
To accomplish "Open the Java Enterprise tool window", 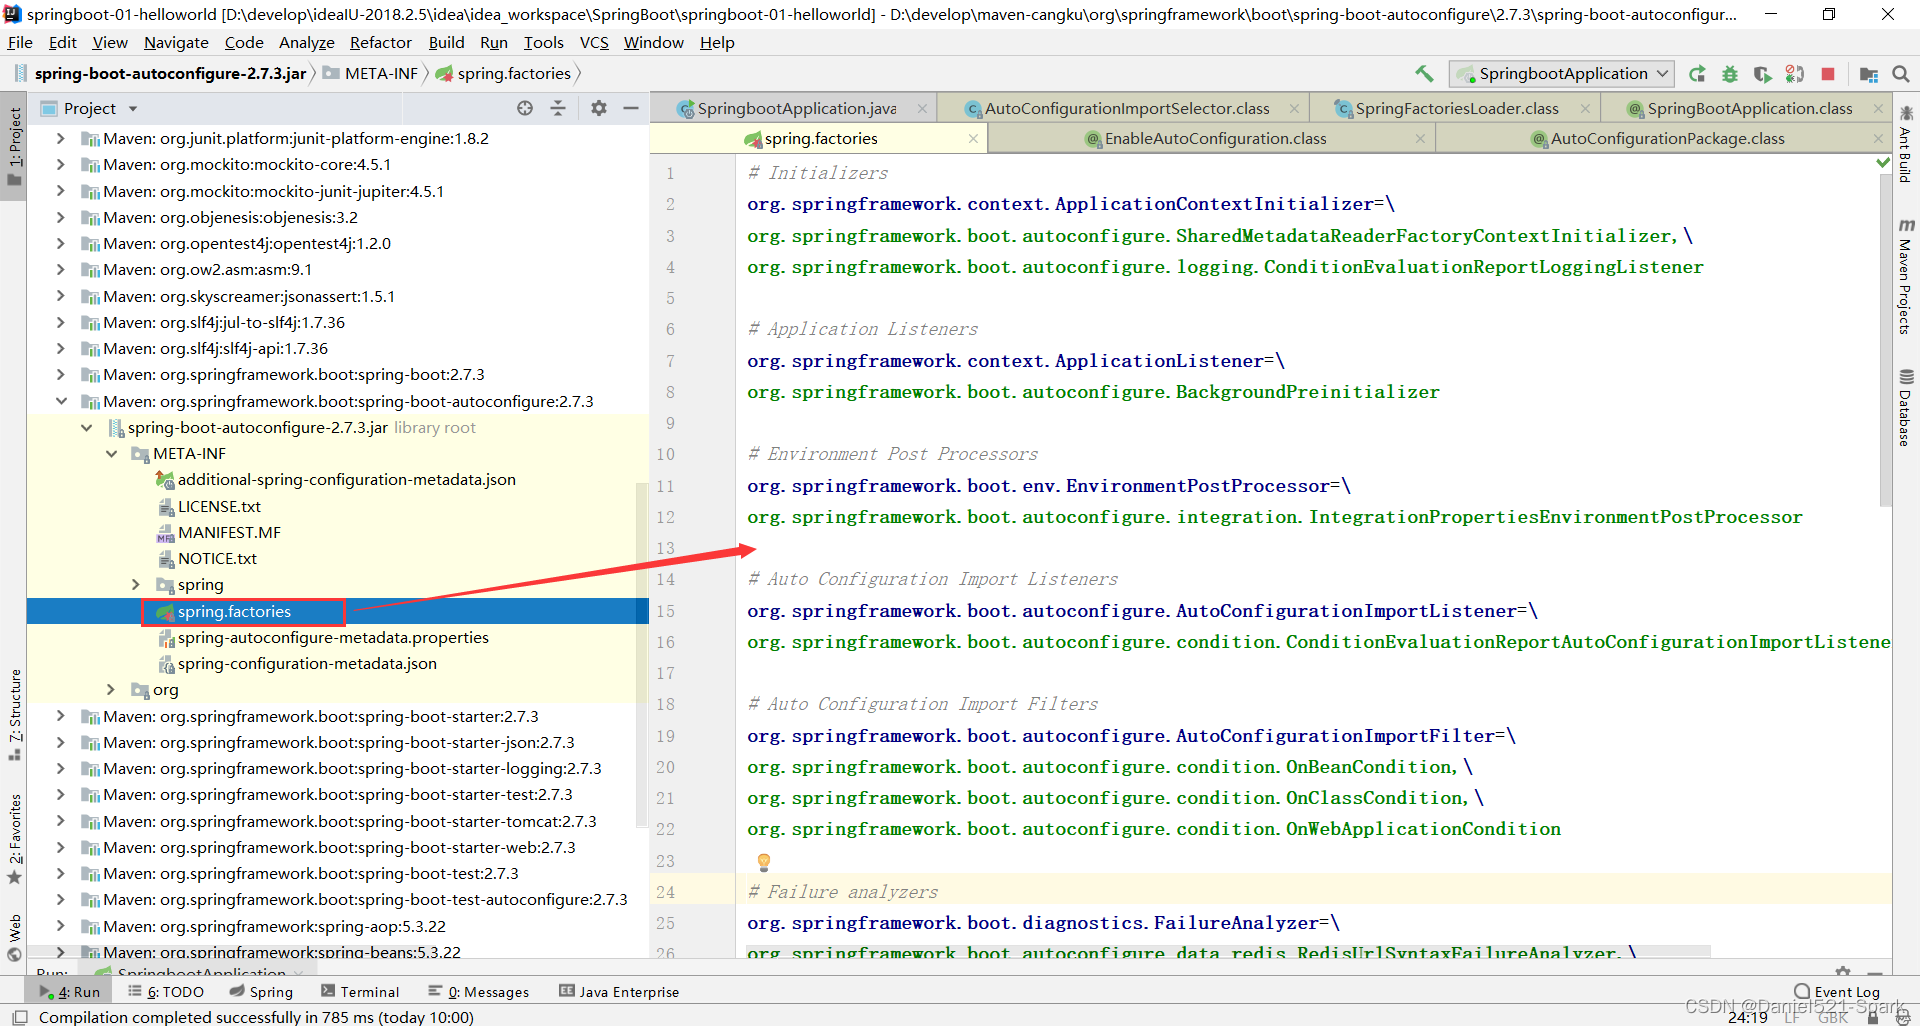I will click(619, 992).
